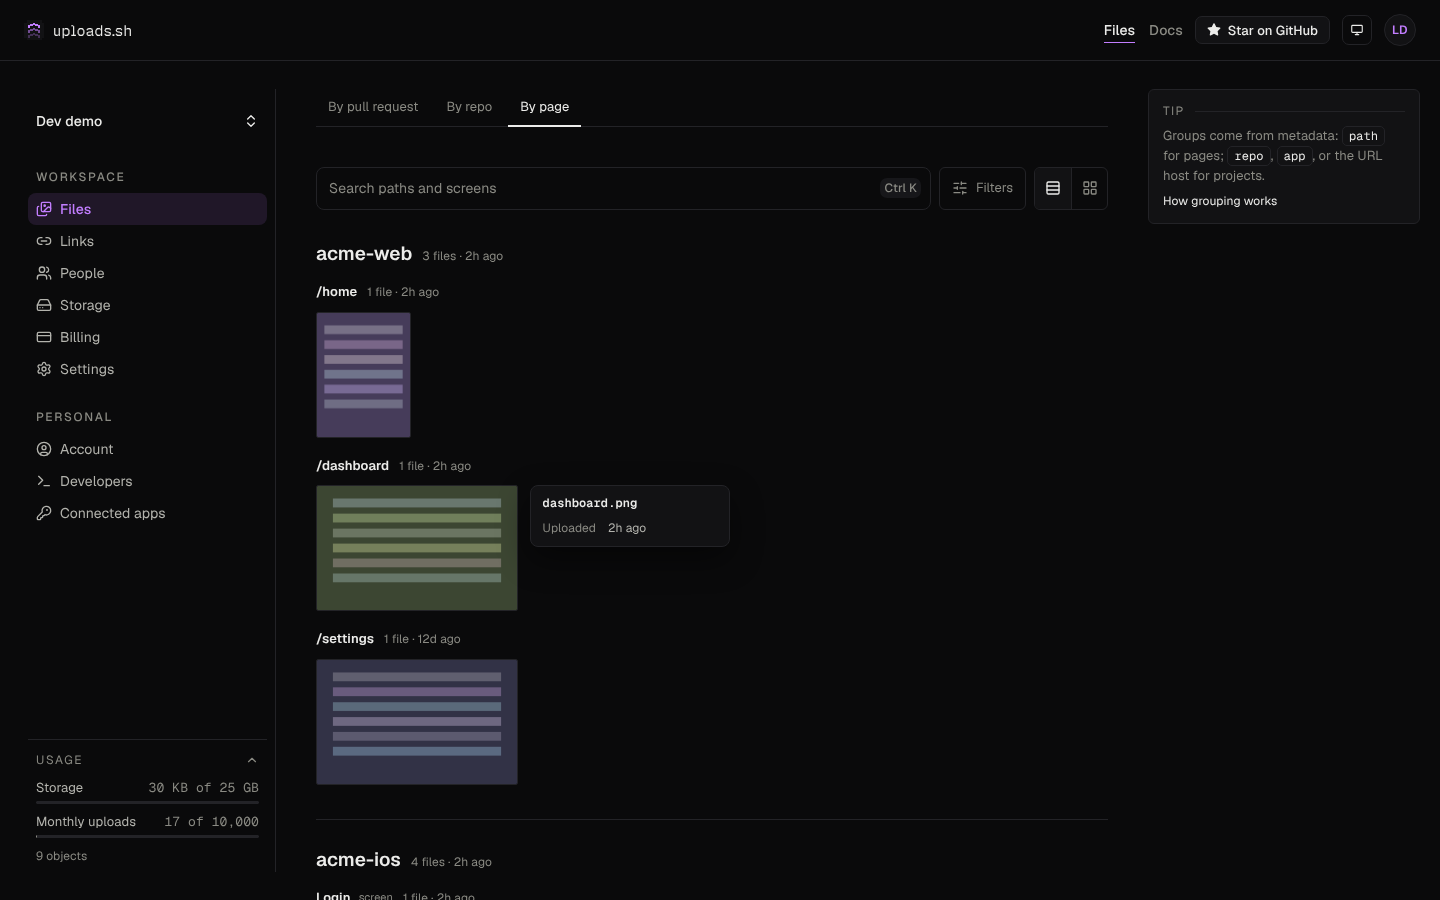This screenshot has width=1440, height=900.
Task: Open the /dashboard screenshot thumbnail
Action: coord(417,548)
